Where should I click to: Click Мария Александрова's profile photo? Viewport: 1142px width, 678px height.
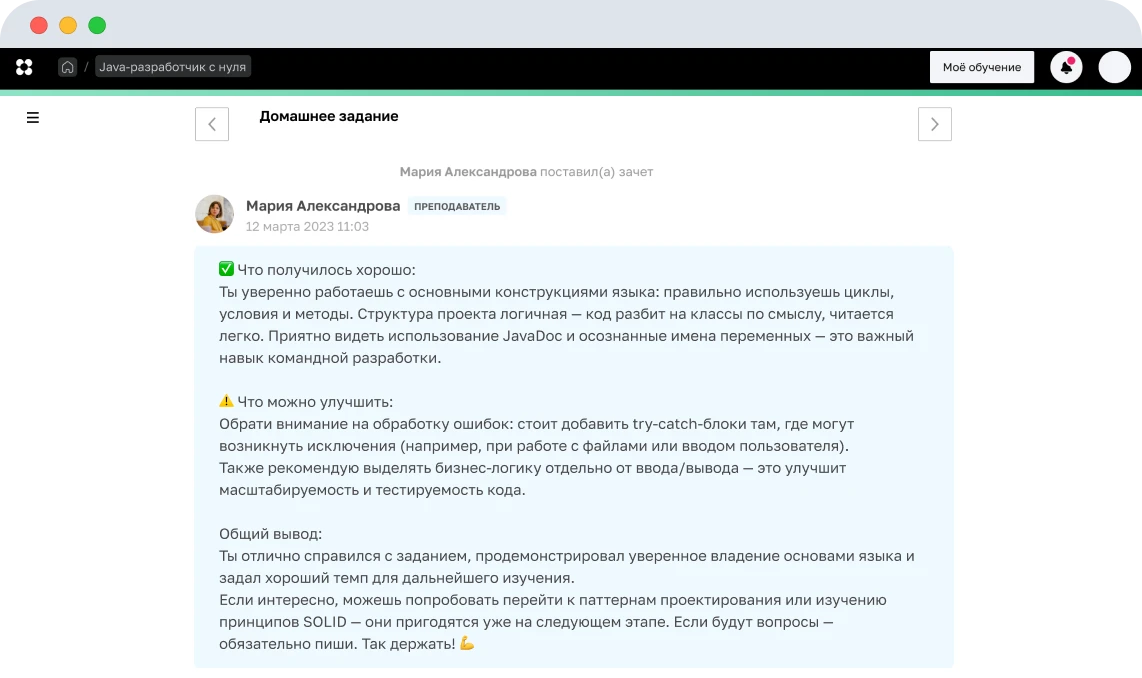(215, 214)
